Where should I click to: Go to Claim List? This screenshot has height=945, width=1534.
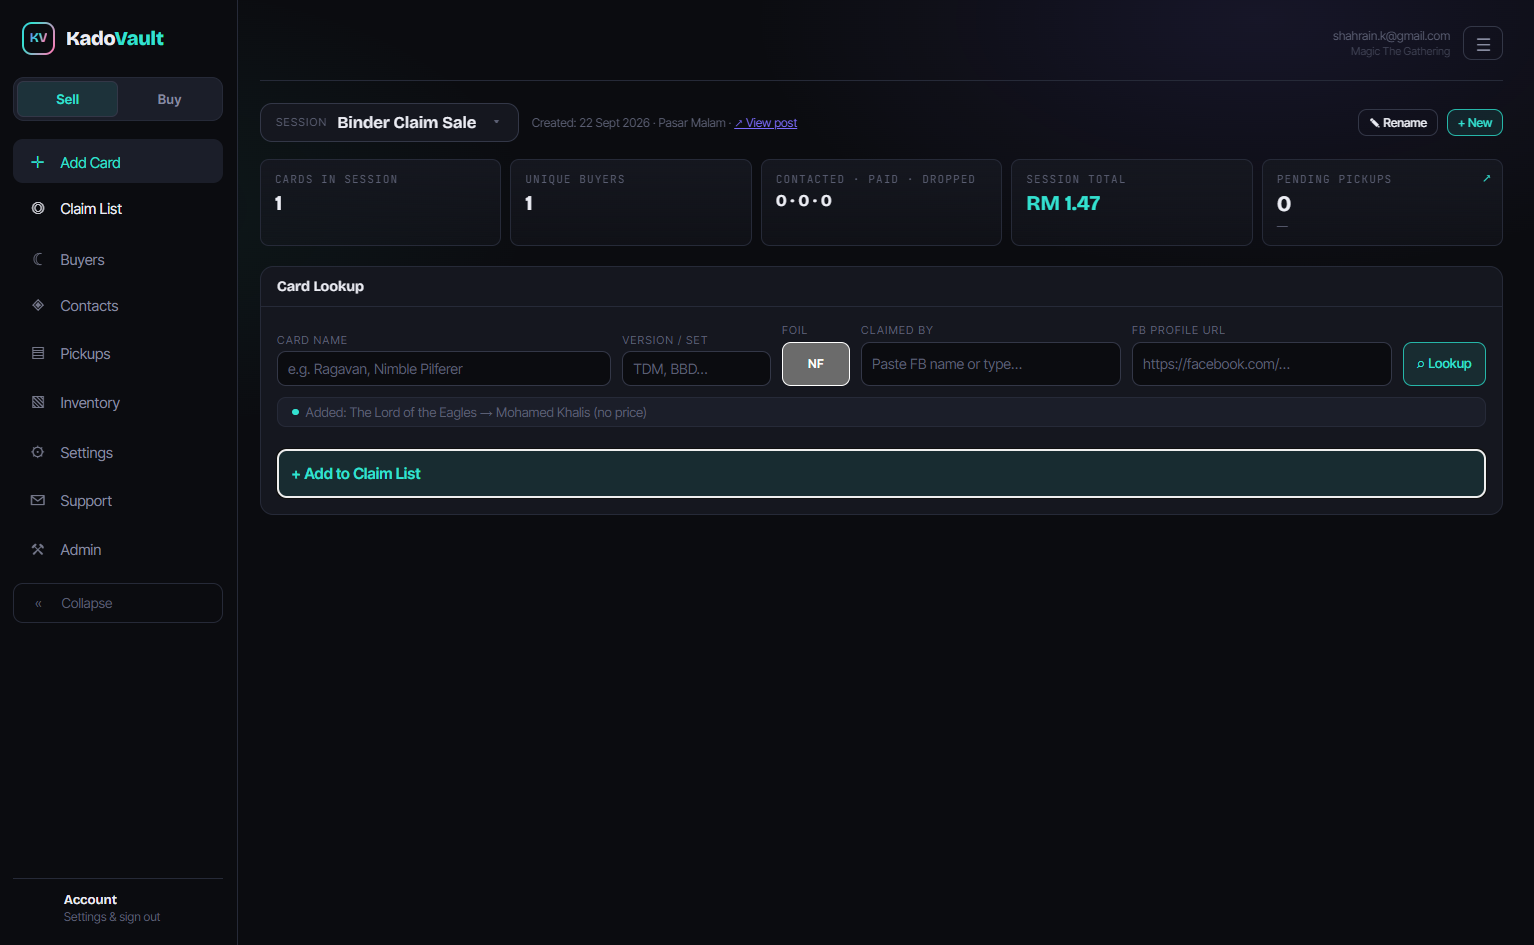click(x=118, y=208)
